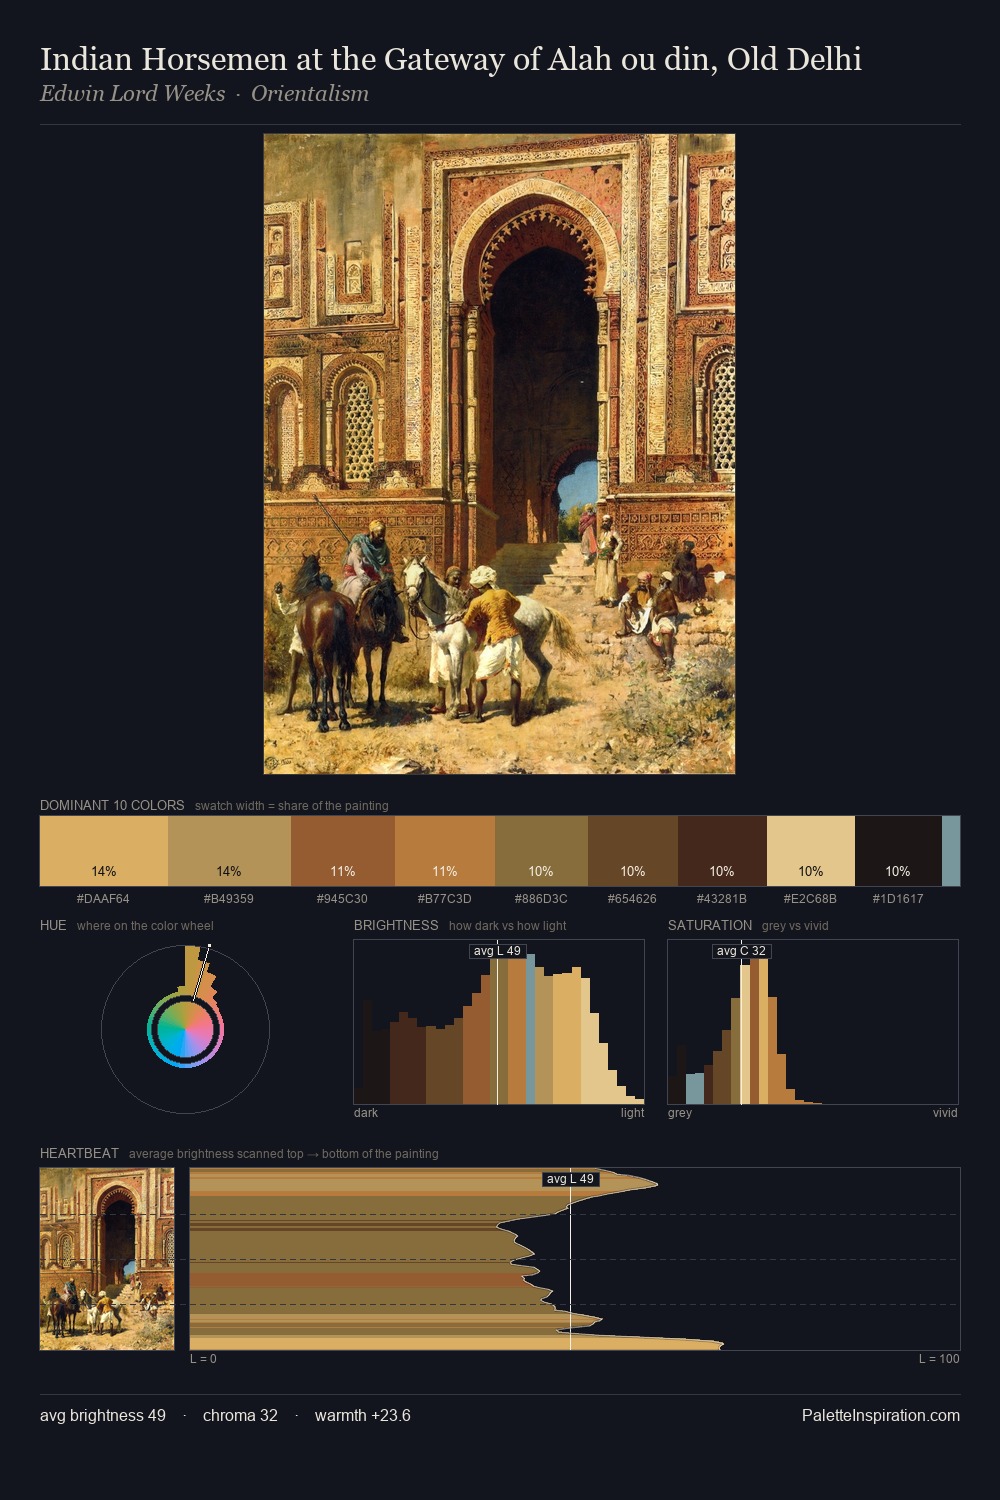Click hex code text '#1D1617'
This screenshot has height=1500, width=1000.
pyautogui.click(x=898, y=898)
